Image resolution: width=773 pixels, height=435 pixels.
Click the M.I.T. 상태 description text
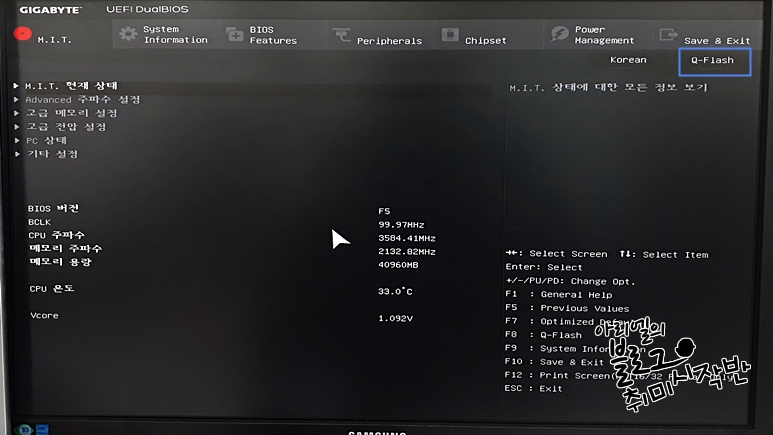click(x=608, y=88)
